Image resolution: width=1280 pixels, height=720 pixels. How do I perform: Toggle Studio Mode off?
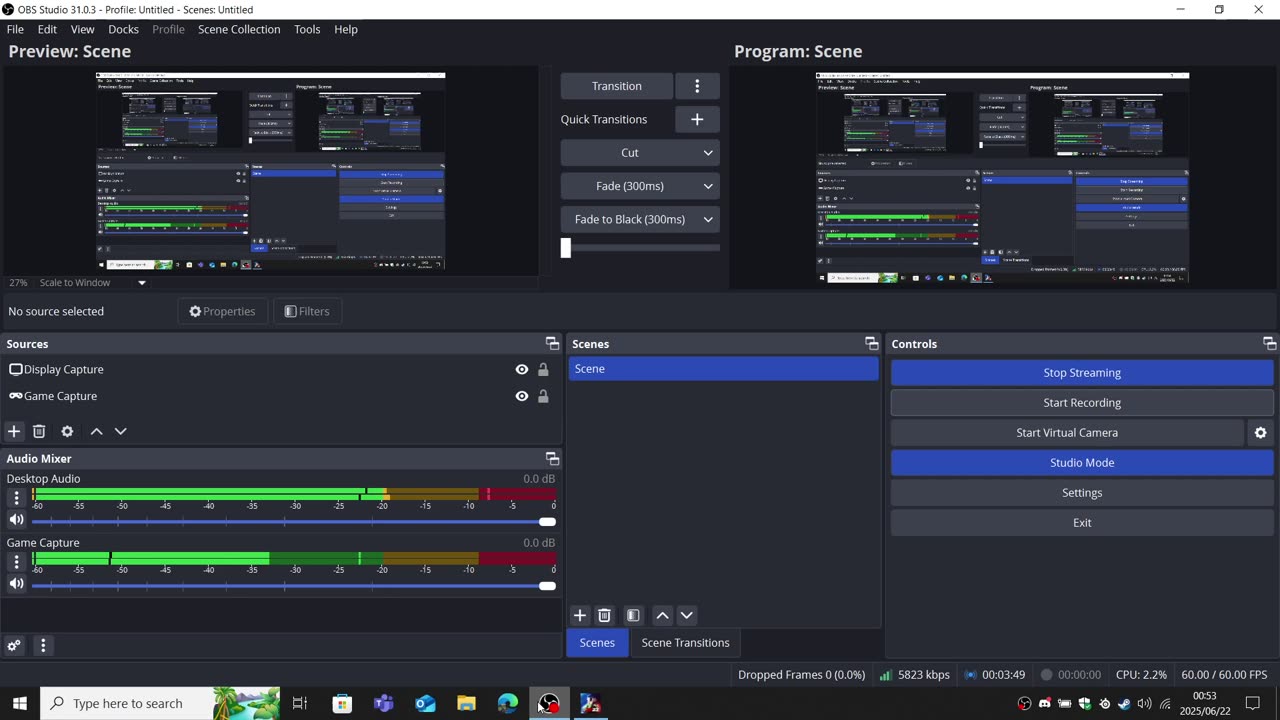pyautogui.click(x=1082, y=463)
